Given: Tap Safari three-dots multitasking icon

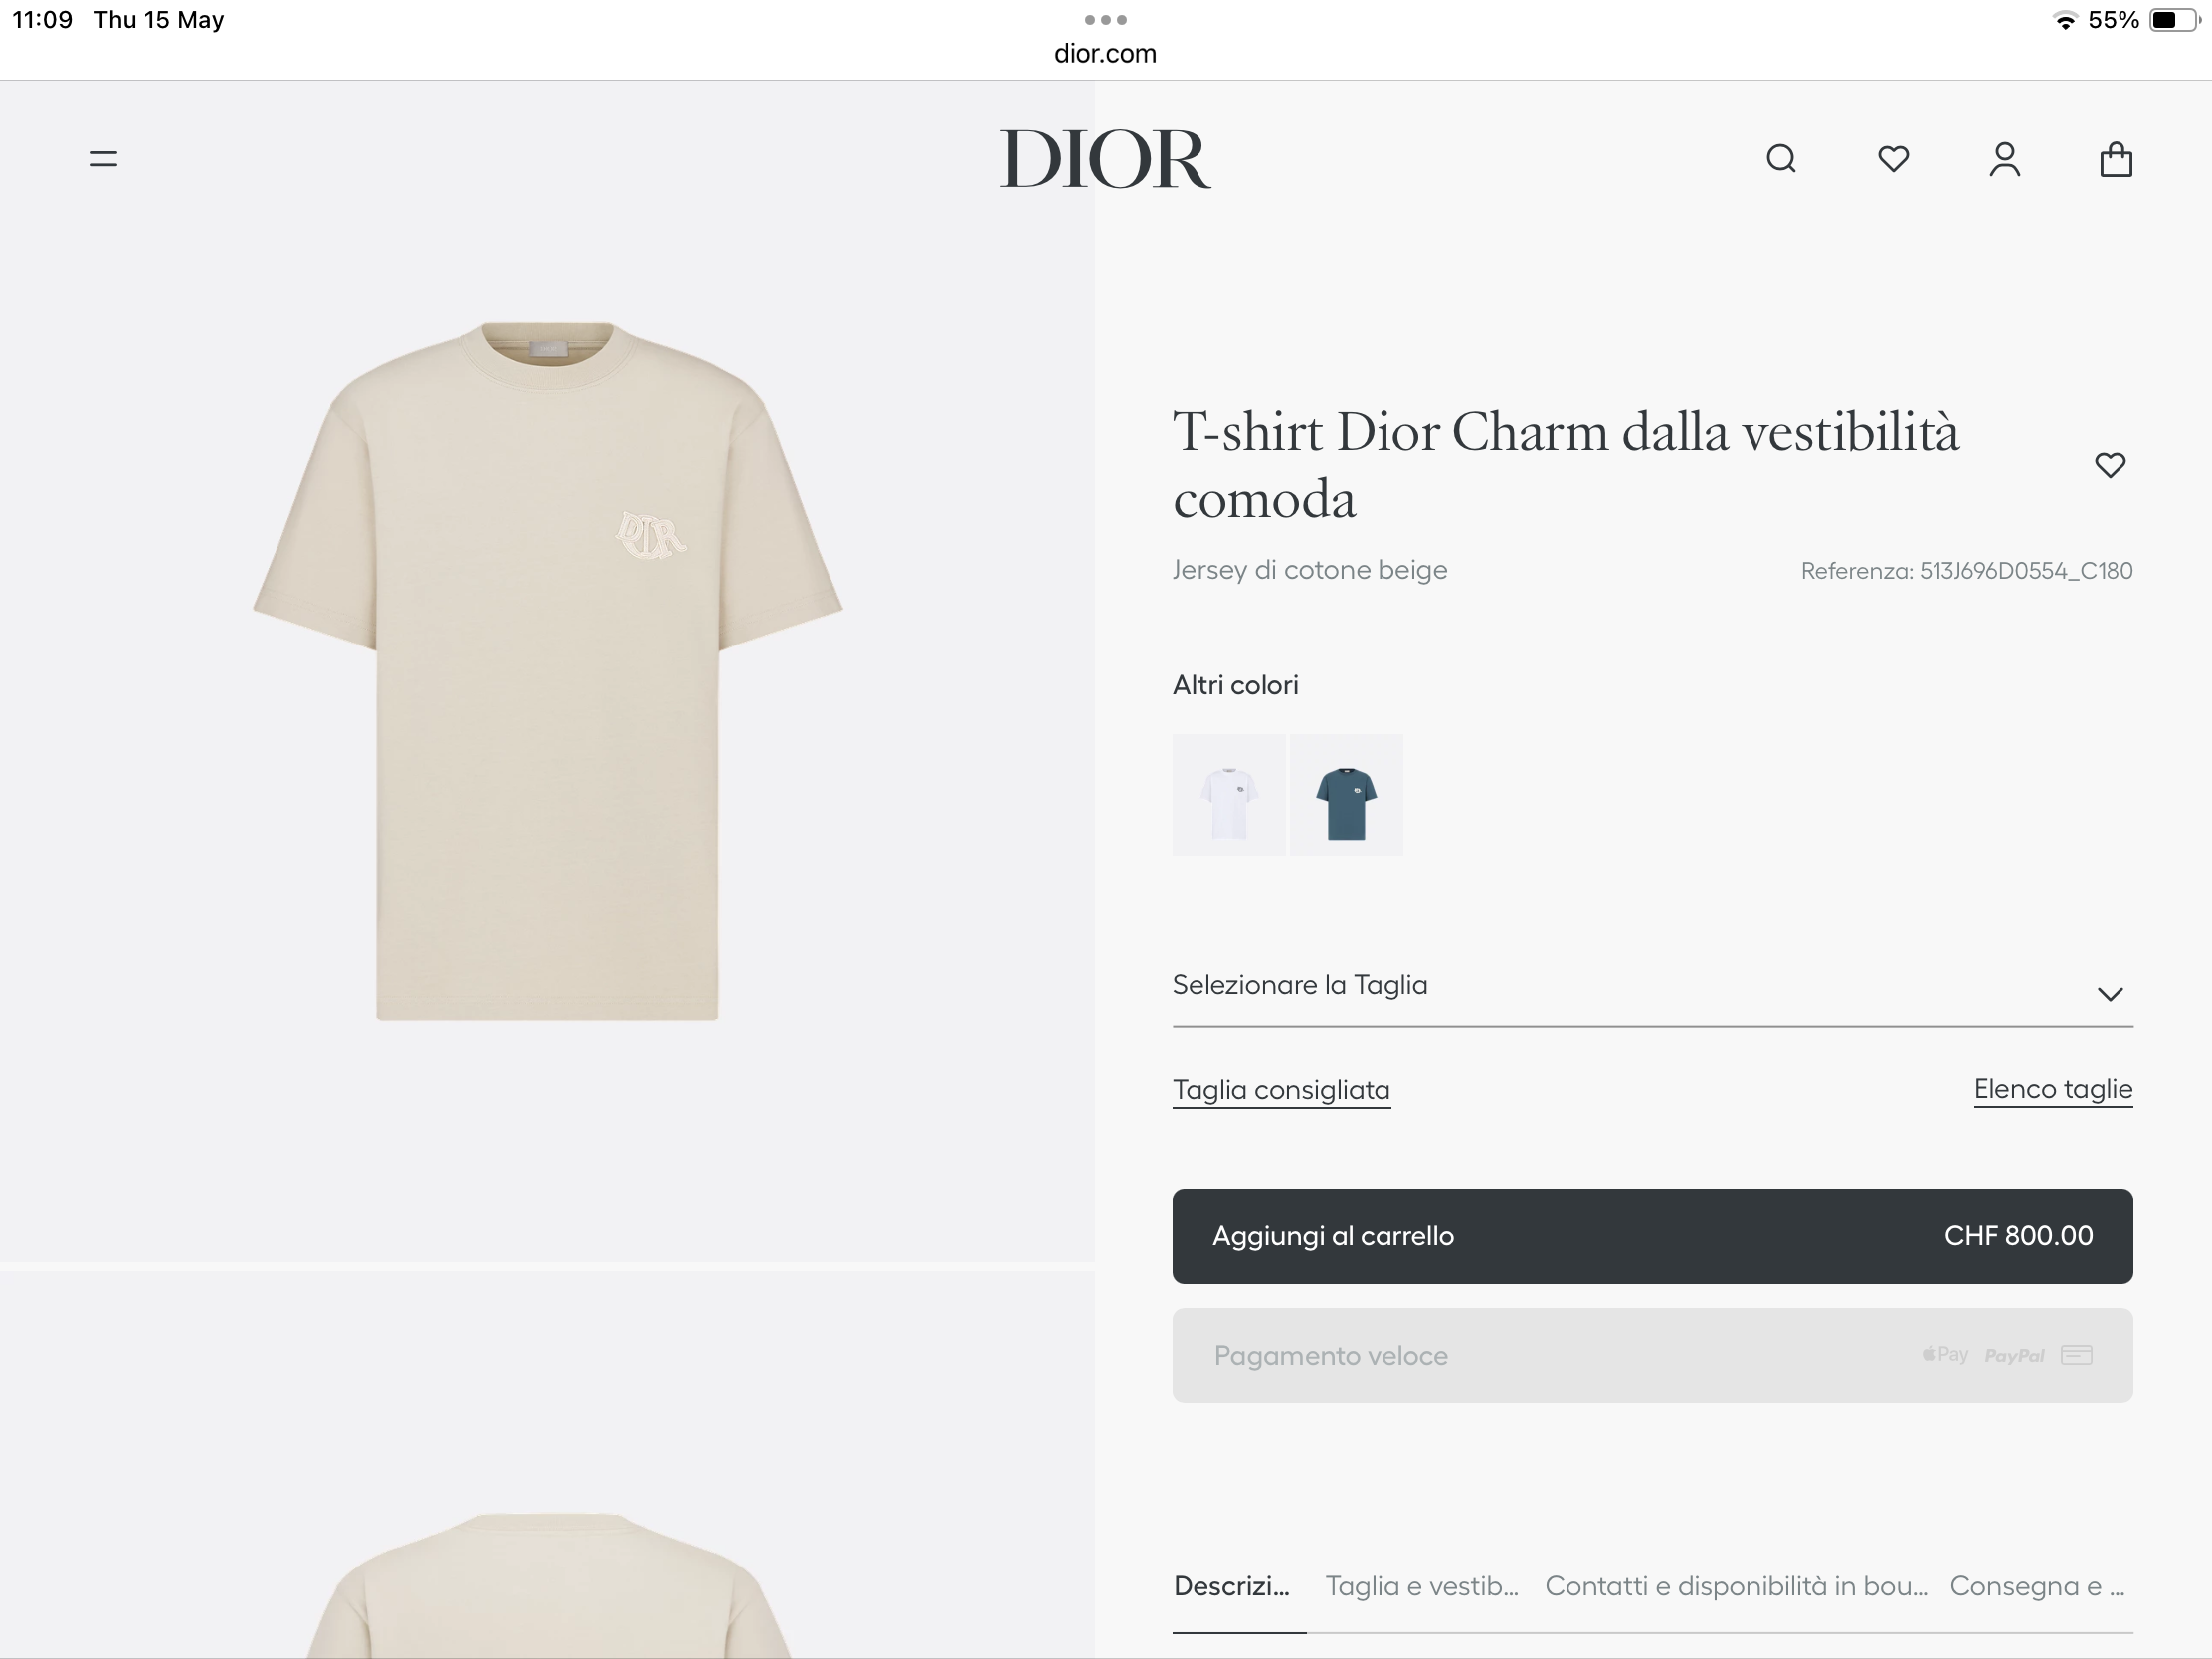Looking at the screenshot, I should [x=1106, y=20].
